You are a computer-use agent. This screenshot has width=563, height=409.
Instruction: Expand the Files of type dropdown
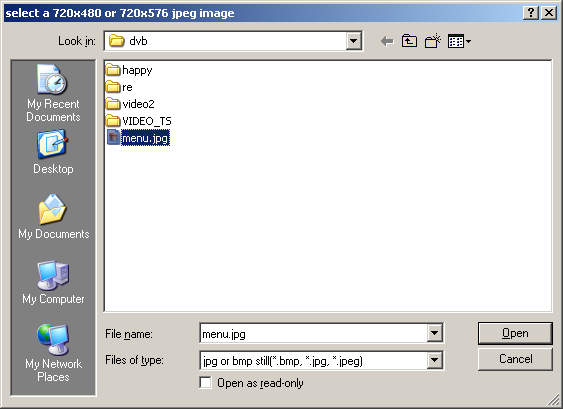(434, 360)
